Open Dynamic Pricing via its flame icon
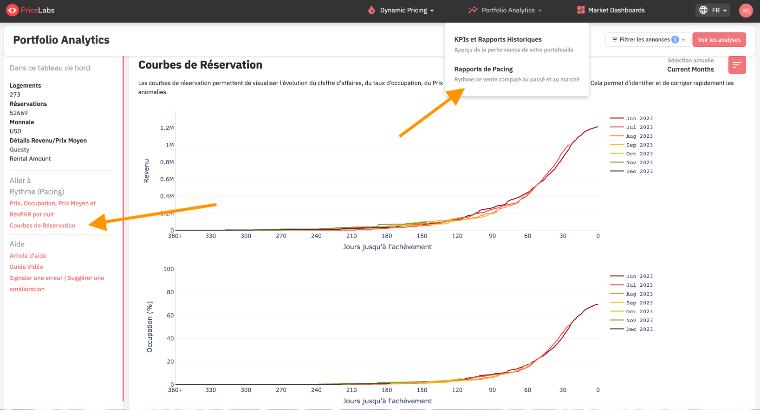Viewport: 760px width, 410px height. [x=372, y=10]
